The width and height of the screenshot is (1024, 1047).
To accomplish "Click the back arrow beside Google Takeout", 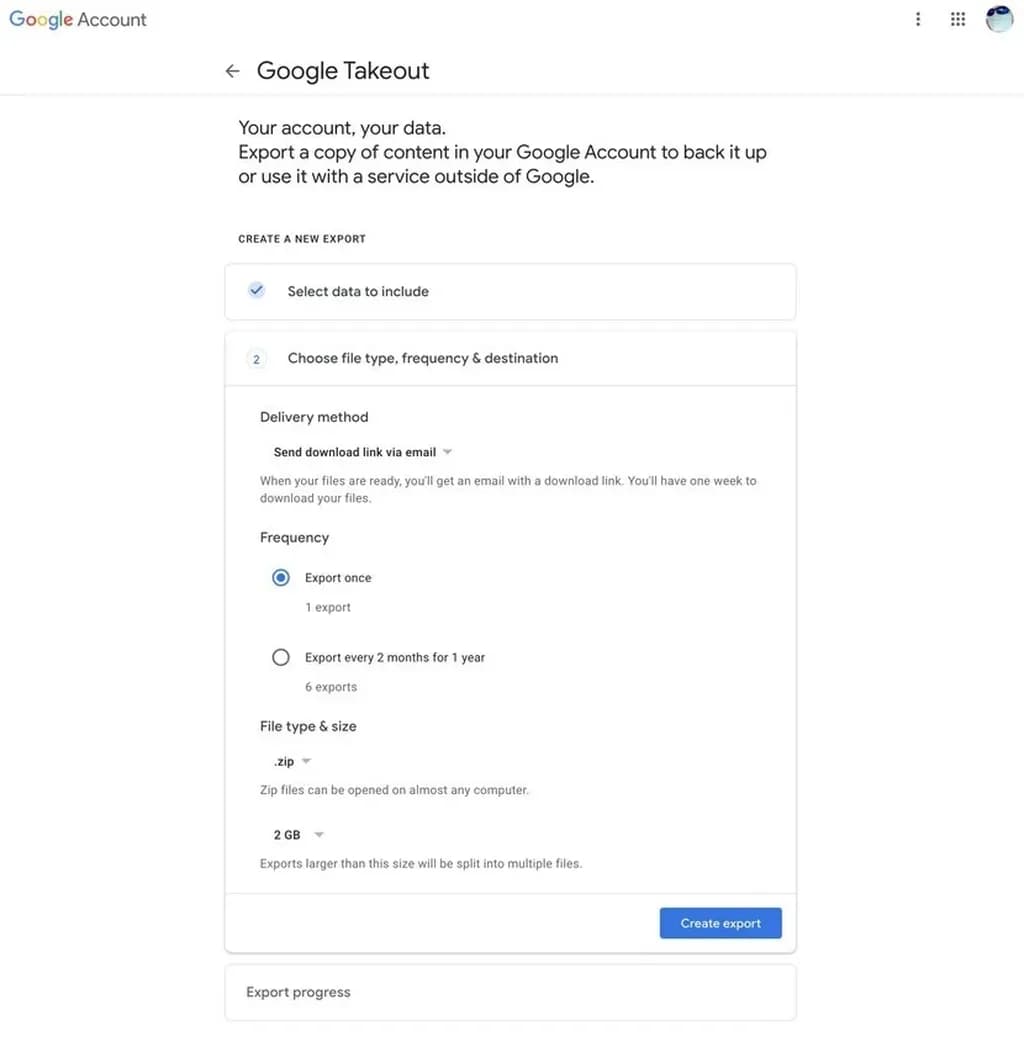I will point(232,71).
